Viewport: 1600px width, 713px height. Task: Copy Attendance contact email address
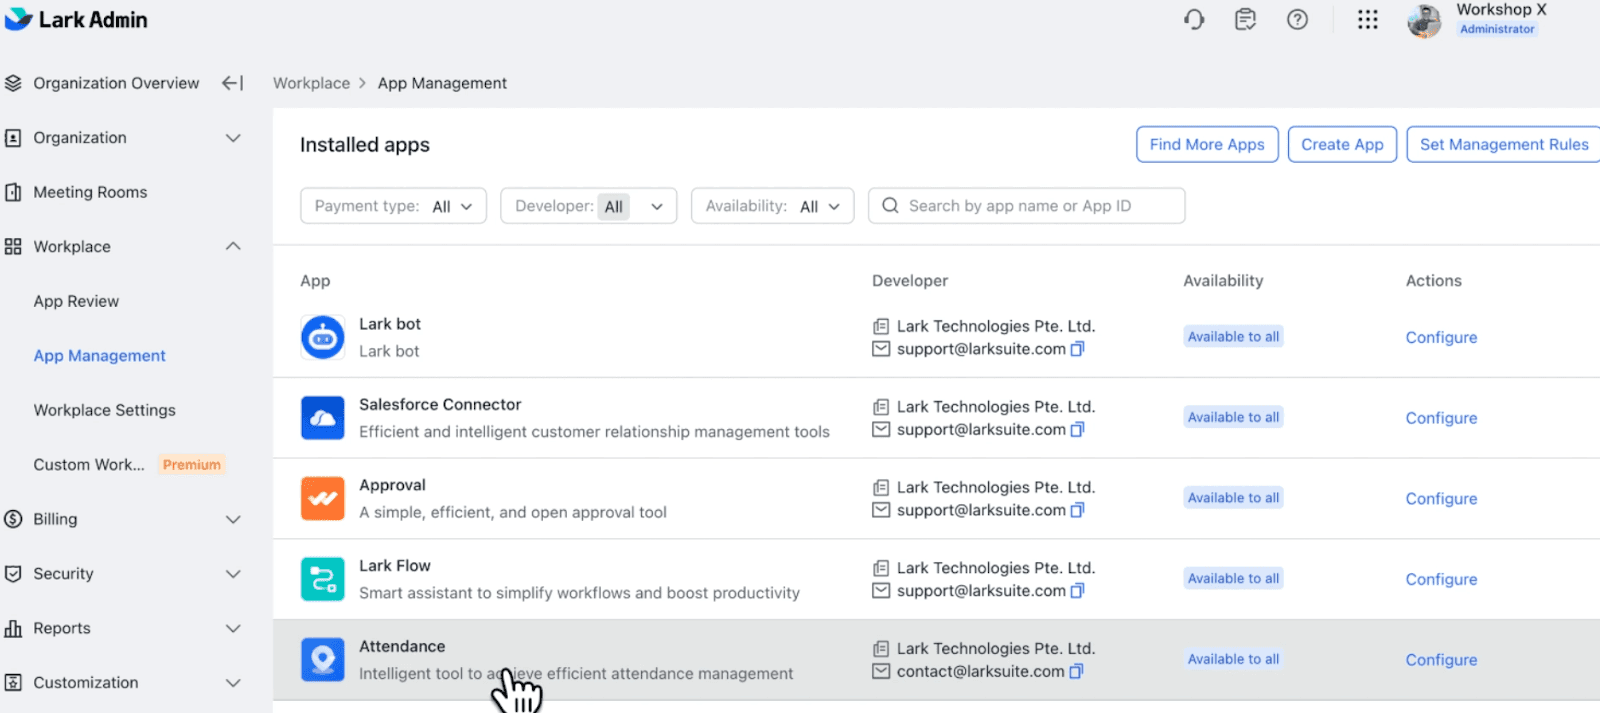tap(1076, 671)
